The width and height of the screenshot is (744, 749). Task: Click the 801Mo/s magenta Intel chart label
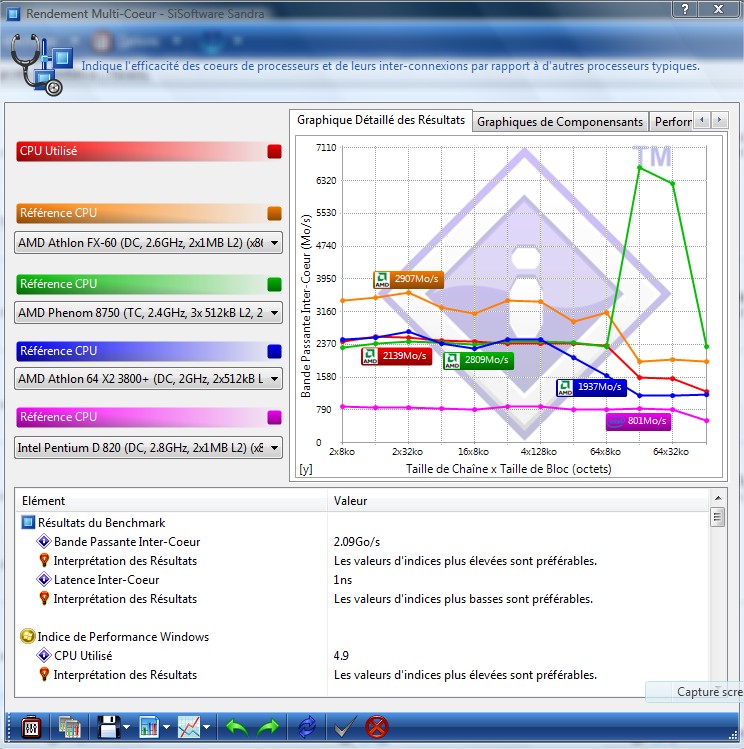[638, 421]
